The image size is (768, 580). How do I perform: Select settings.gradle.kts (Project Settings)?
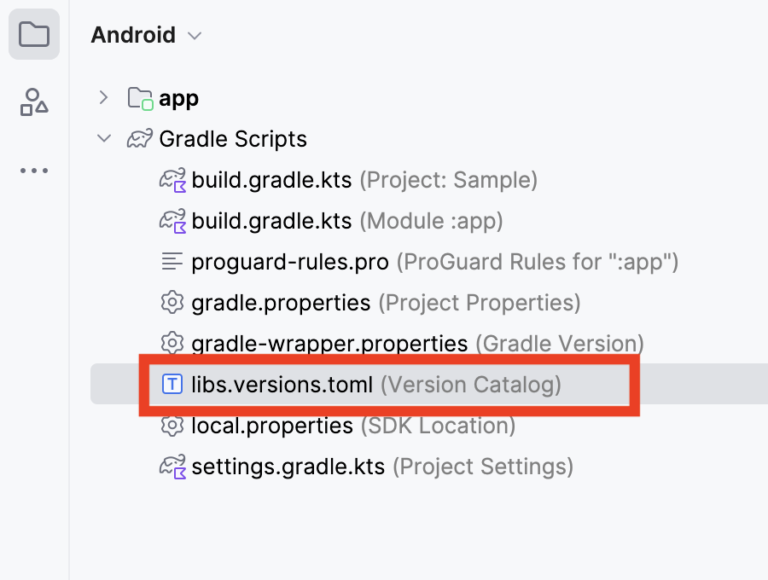pos(288,466)
